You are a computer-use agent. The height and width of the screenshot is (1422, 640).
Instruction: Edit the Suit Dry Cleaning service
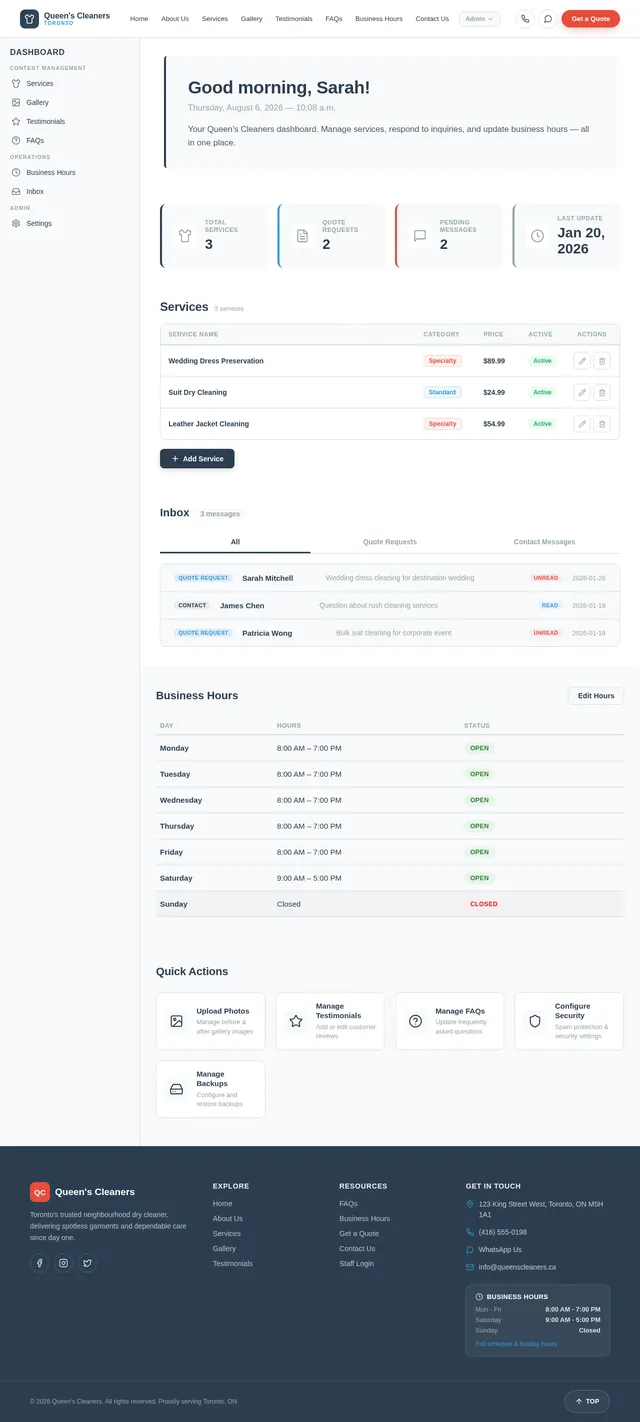pyautogui.click(x=582, y=392)
